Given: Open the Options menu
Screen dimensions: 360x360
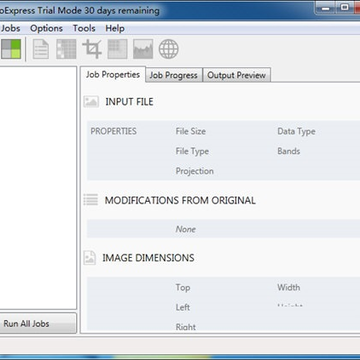Looking at the screenshot, I should (x=46, y=29).
